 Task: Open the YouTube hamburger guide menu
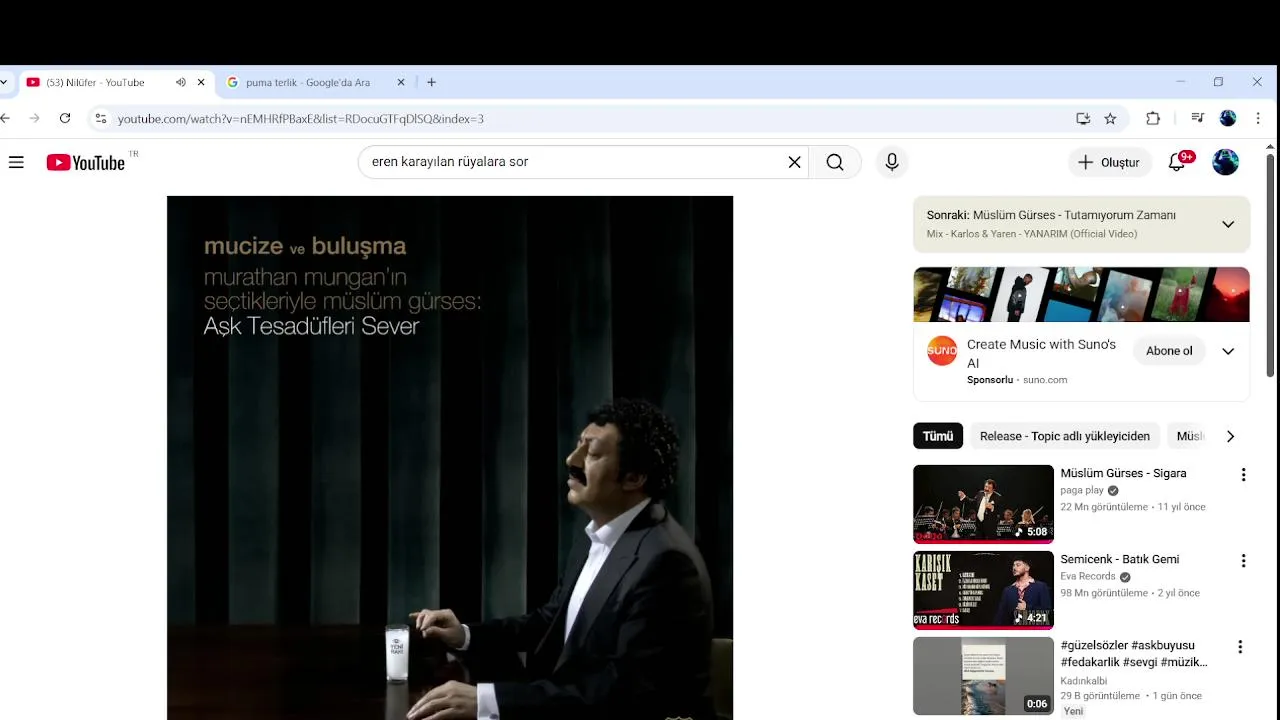16,162
